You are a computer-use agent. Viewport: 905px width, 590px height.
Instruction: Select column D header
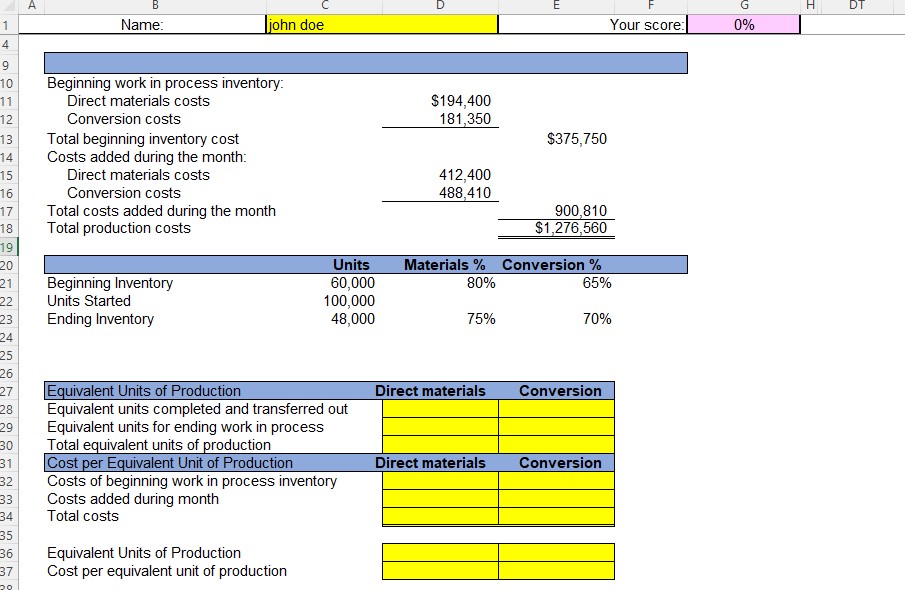pyautogui.click(x=440, y=6)
